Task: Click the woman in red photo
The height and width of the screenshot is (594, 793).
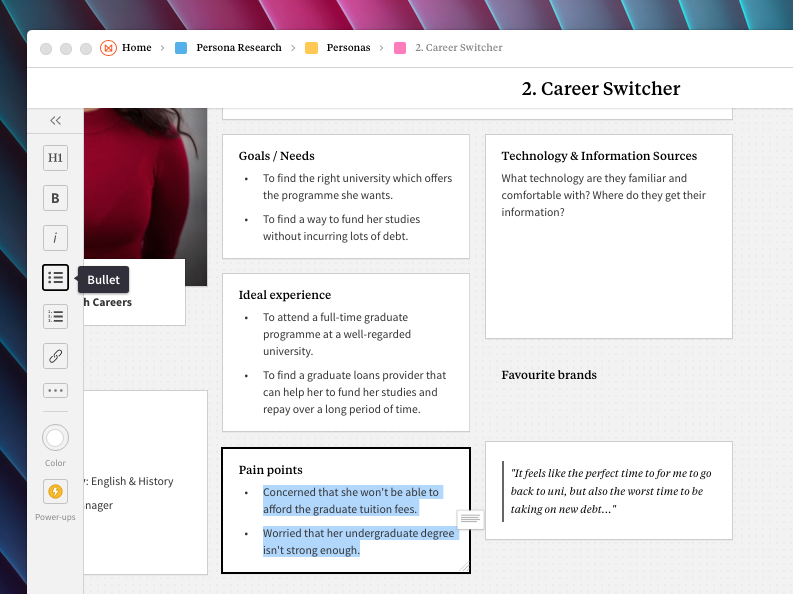Action: [x=146, y=197]
